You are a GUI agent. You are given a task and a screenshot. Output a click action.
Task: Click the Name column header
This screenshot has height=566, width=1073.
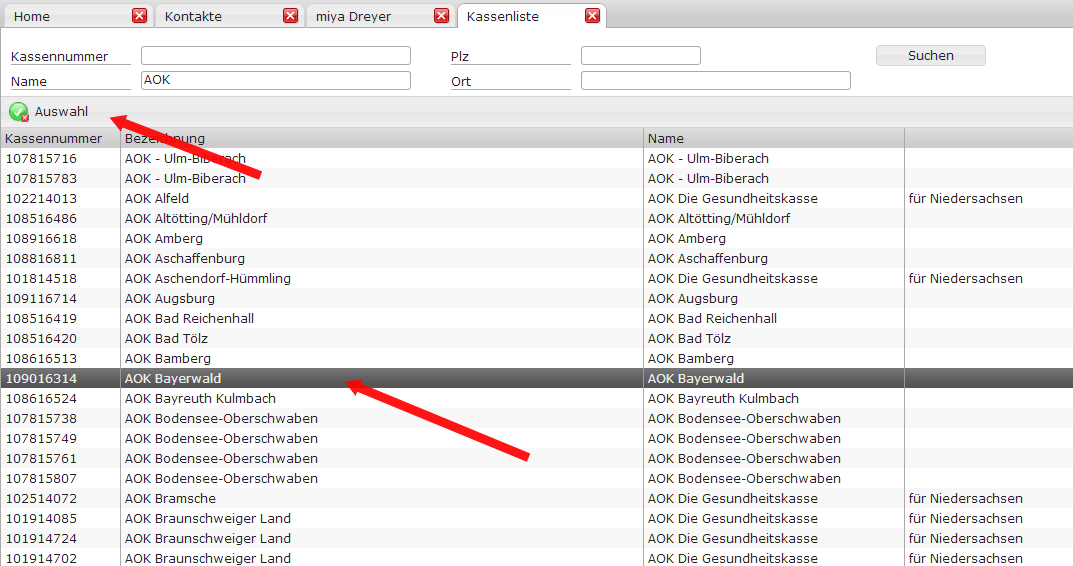pos(774,138)
